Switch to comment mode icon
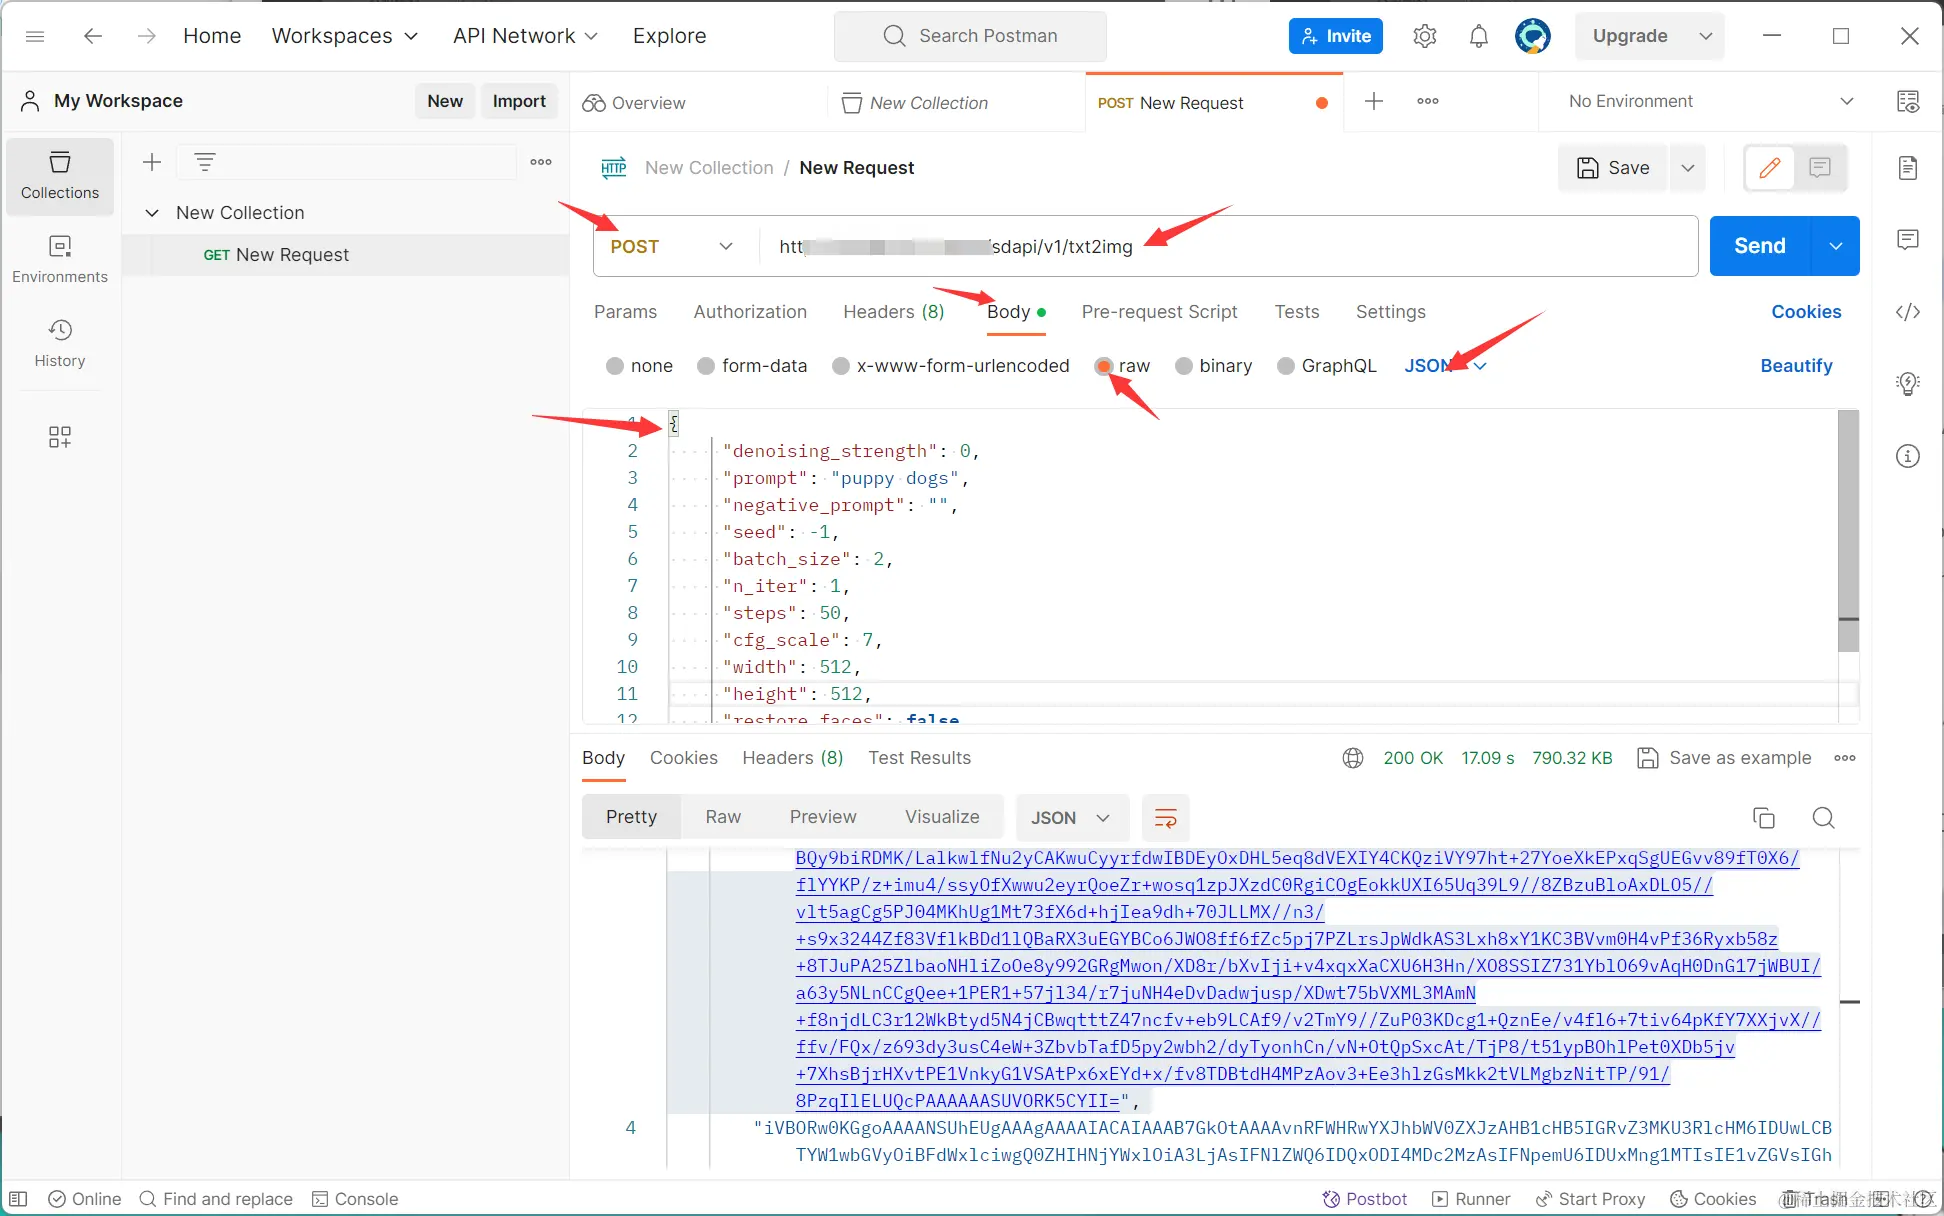 click(1820, 168)
